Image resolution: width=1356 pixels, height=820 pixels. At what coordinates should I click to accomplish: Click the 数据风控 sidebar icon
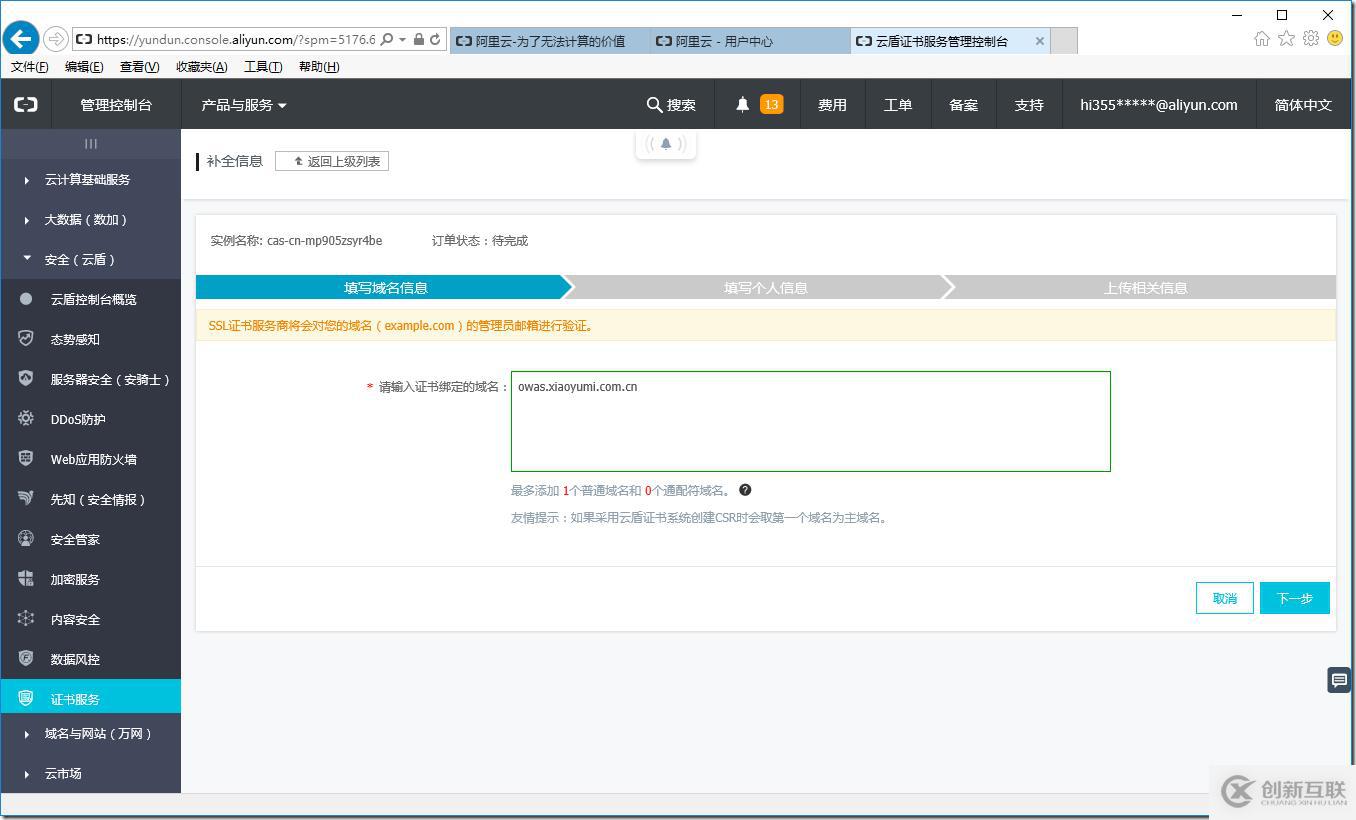pos(26,659)
